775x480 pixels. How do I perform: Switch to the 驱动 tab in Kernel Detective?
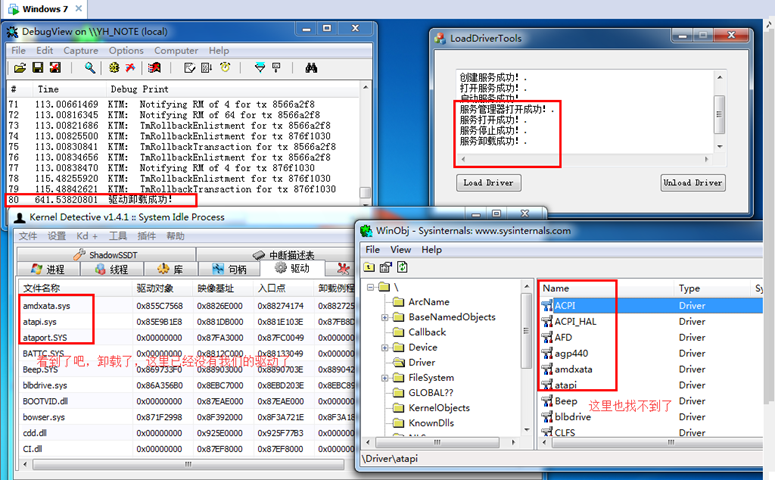click(x=293, y=268)
